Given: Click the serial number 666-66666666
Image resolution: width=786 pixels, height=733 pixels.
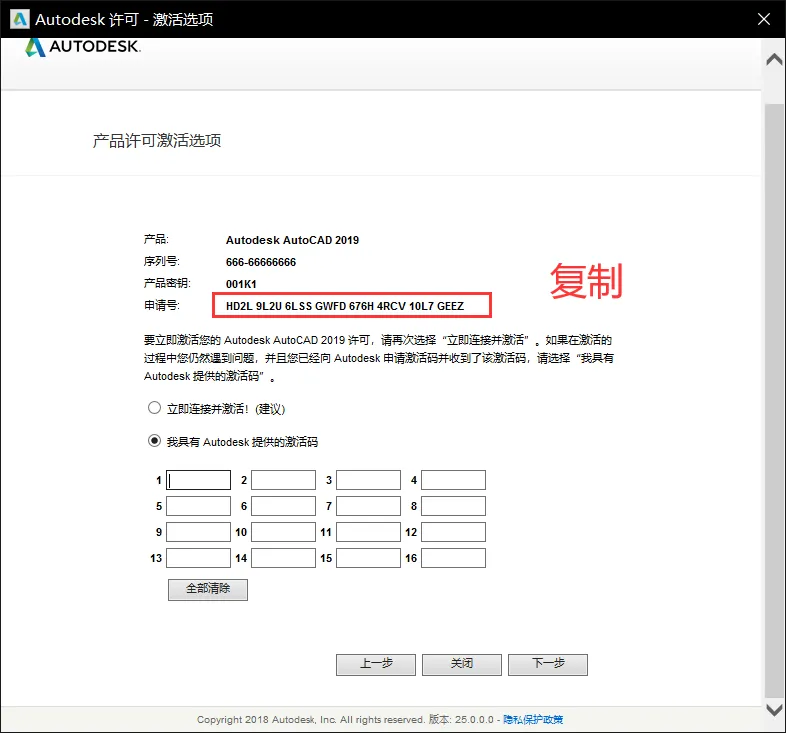Looking at the screenshot, I should [261, 262].
